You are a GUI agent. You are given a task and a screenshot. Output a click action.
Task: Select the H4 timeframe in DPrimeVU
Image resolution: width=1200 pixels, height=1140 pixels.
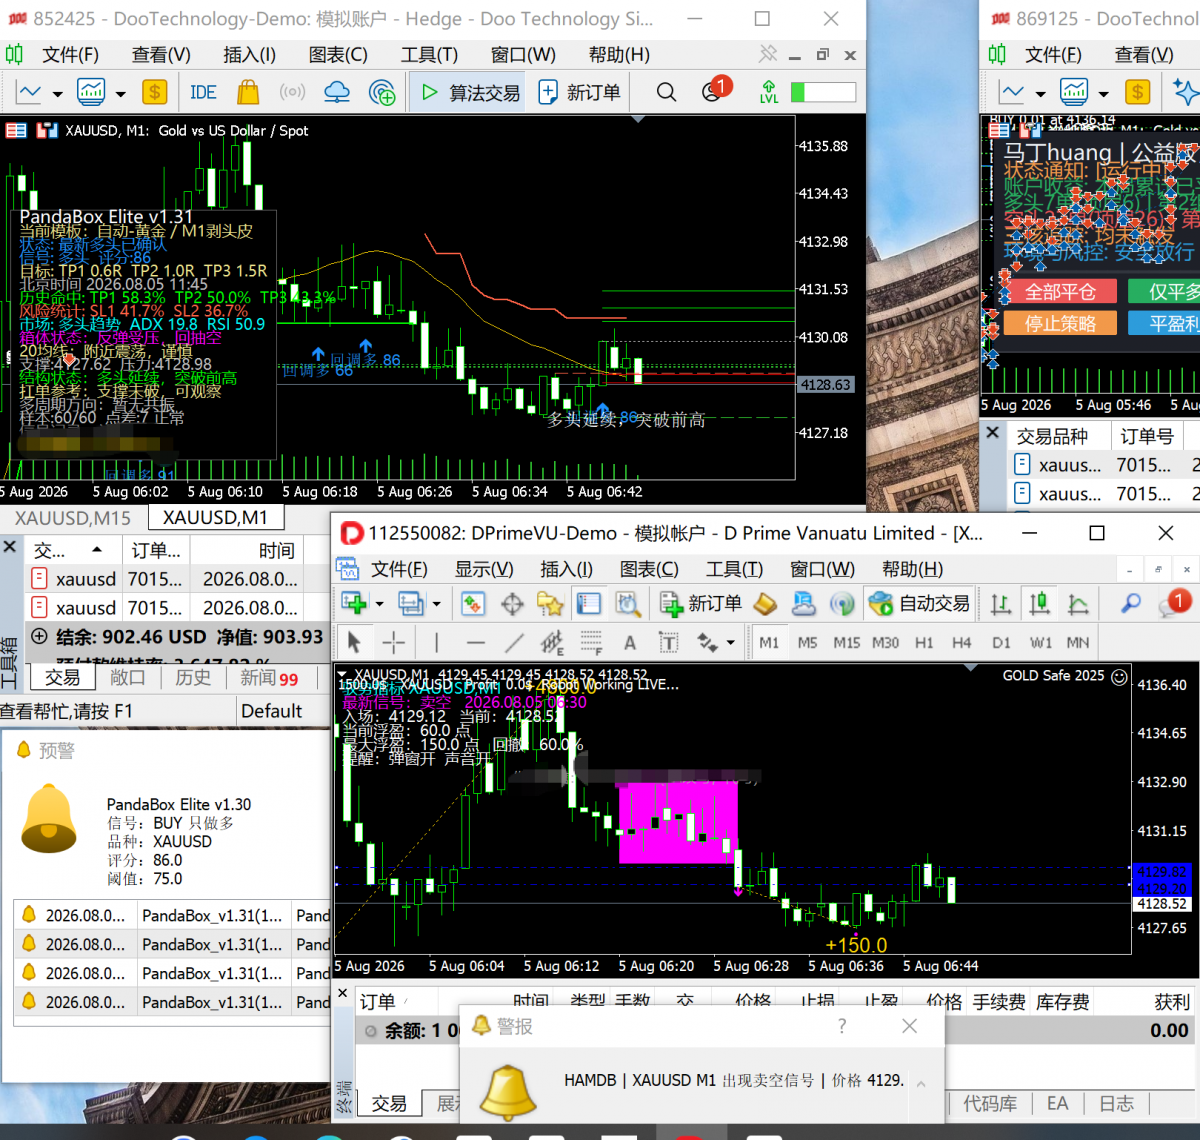click(961, 642)
